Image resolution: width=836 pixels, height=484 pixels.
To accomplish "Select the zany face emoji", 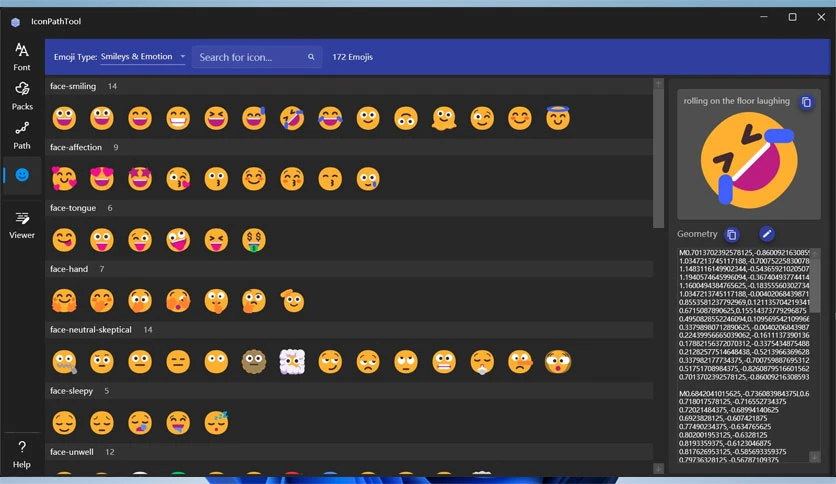I will coord(178,240).
